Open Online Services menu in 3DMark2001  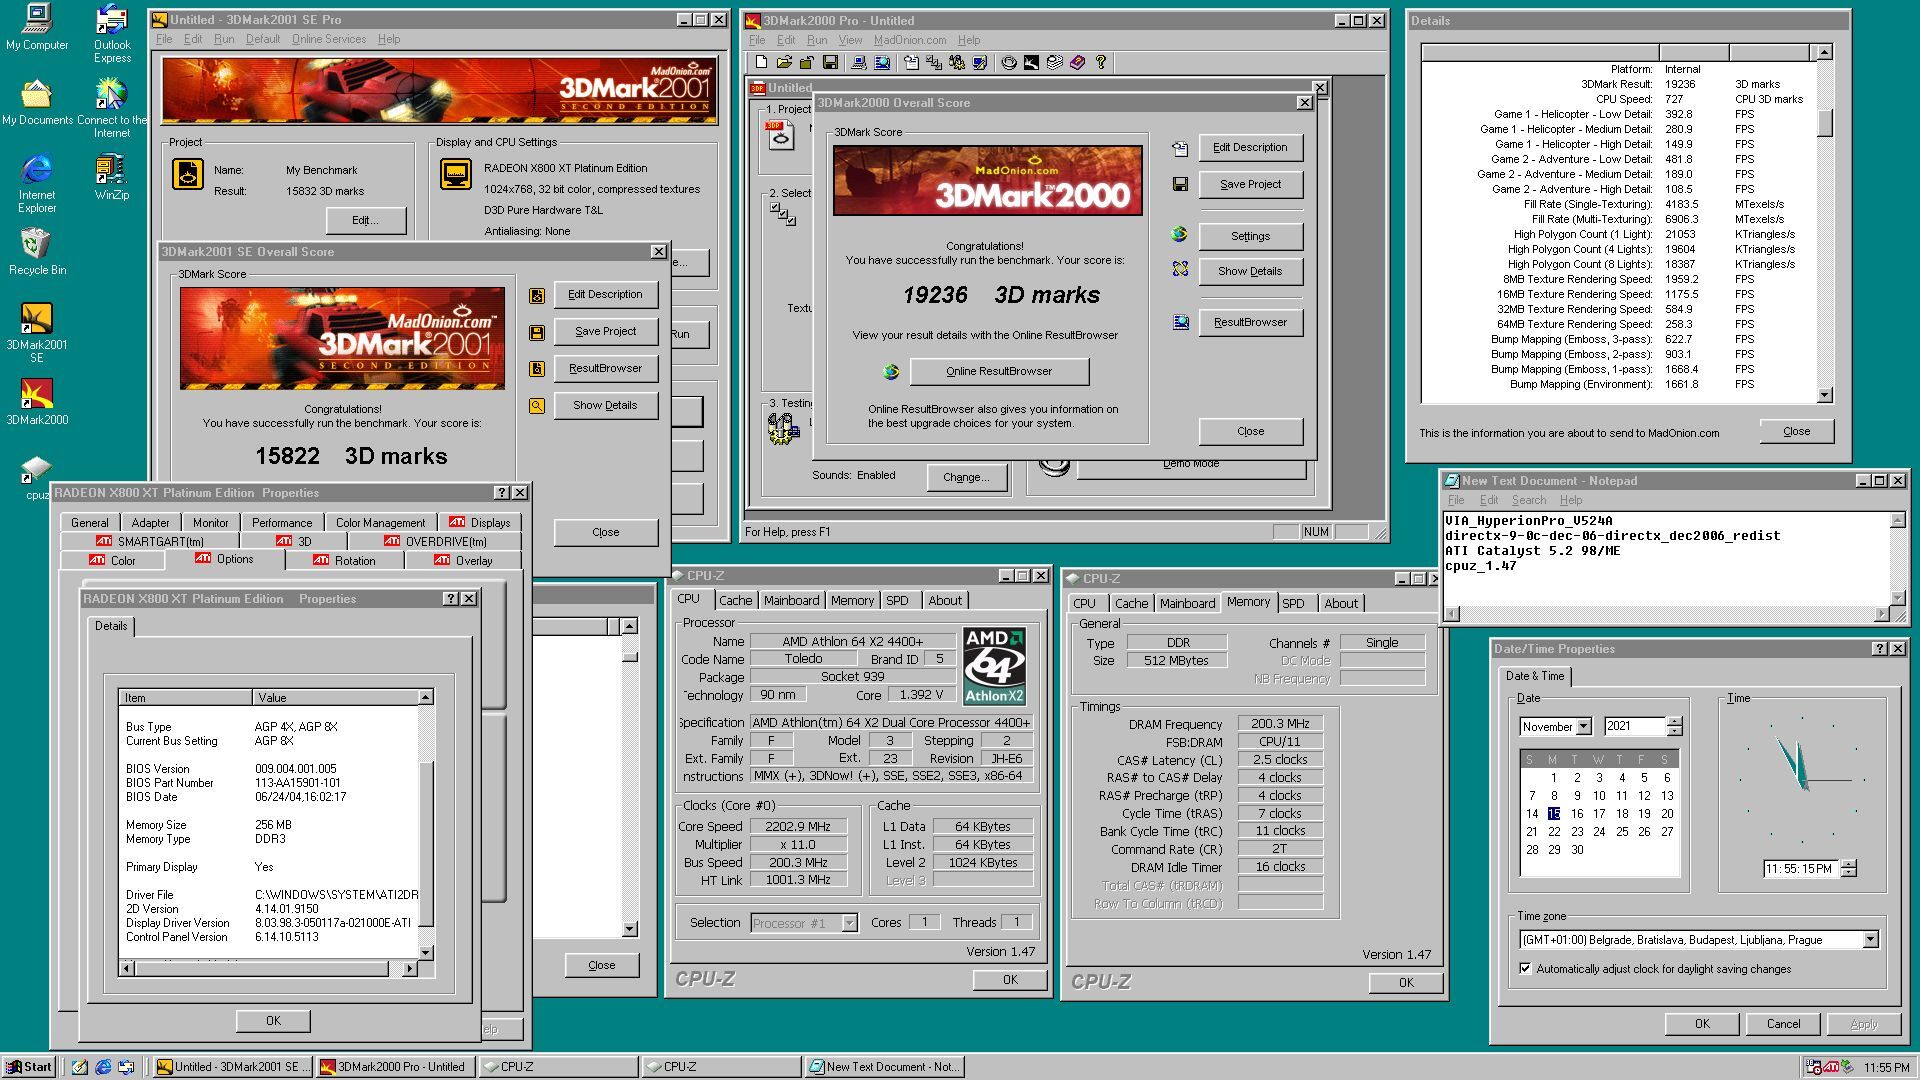coord(328,39)
